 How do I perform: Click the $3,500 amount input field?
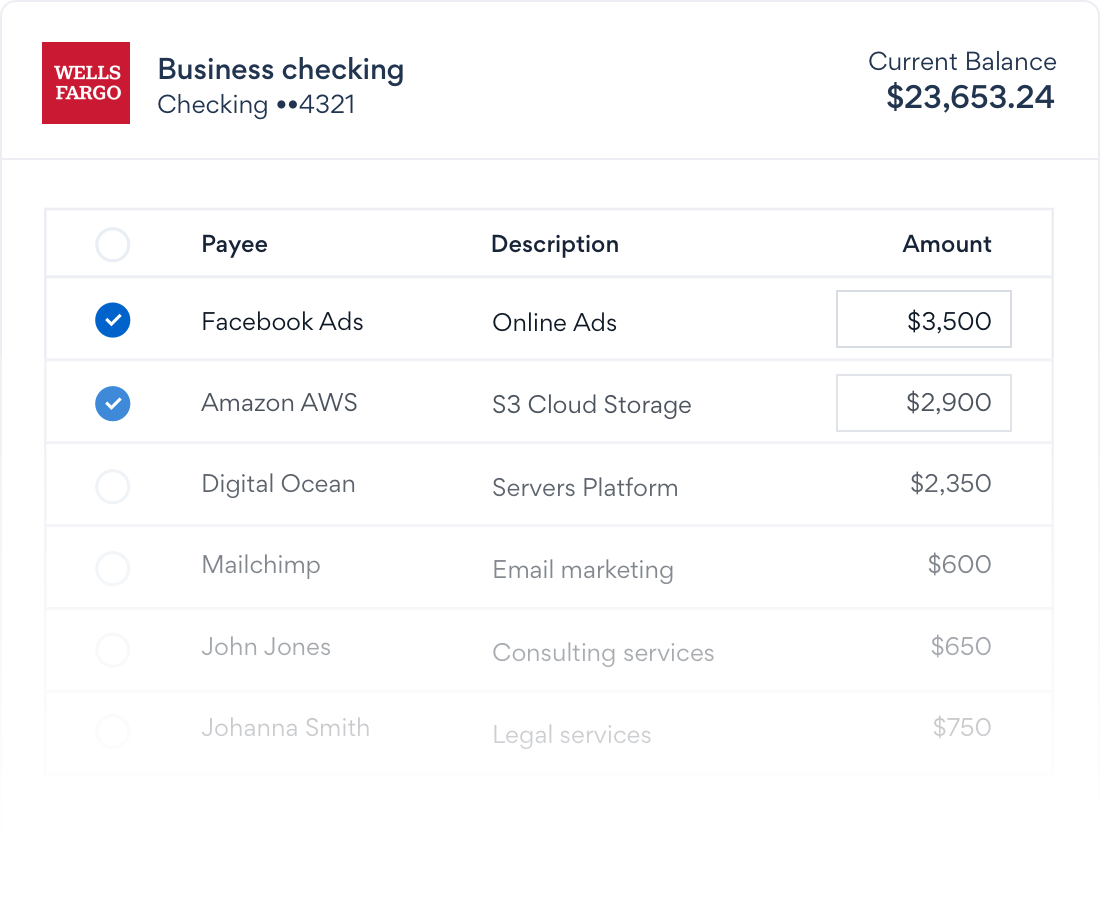(x=923, y=319)
